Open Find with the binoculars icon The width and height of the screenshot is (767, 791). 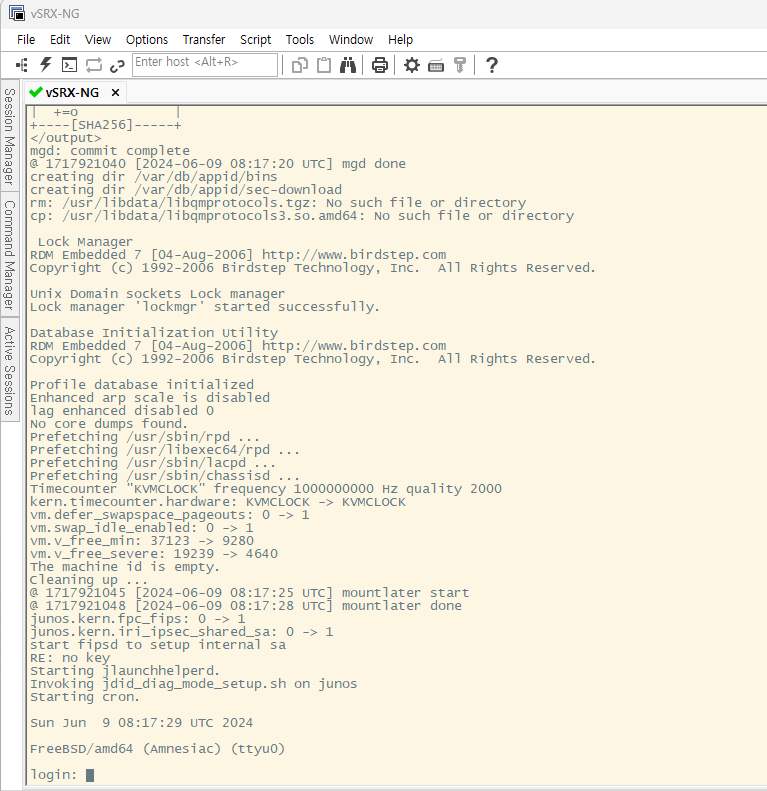[x=348, y=65]
